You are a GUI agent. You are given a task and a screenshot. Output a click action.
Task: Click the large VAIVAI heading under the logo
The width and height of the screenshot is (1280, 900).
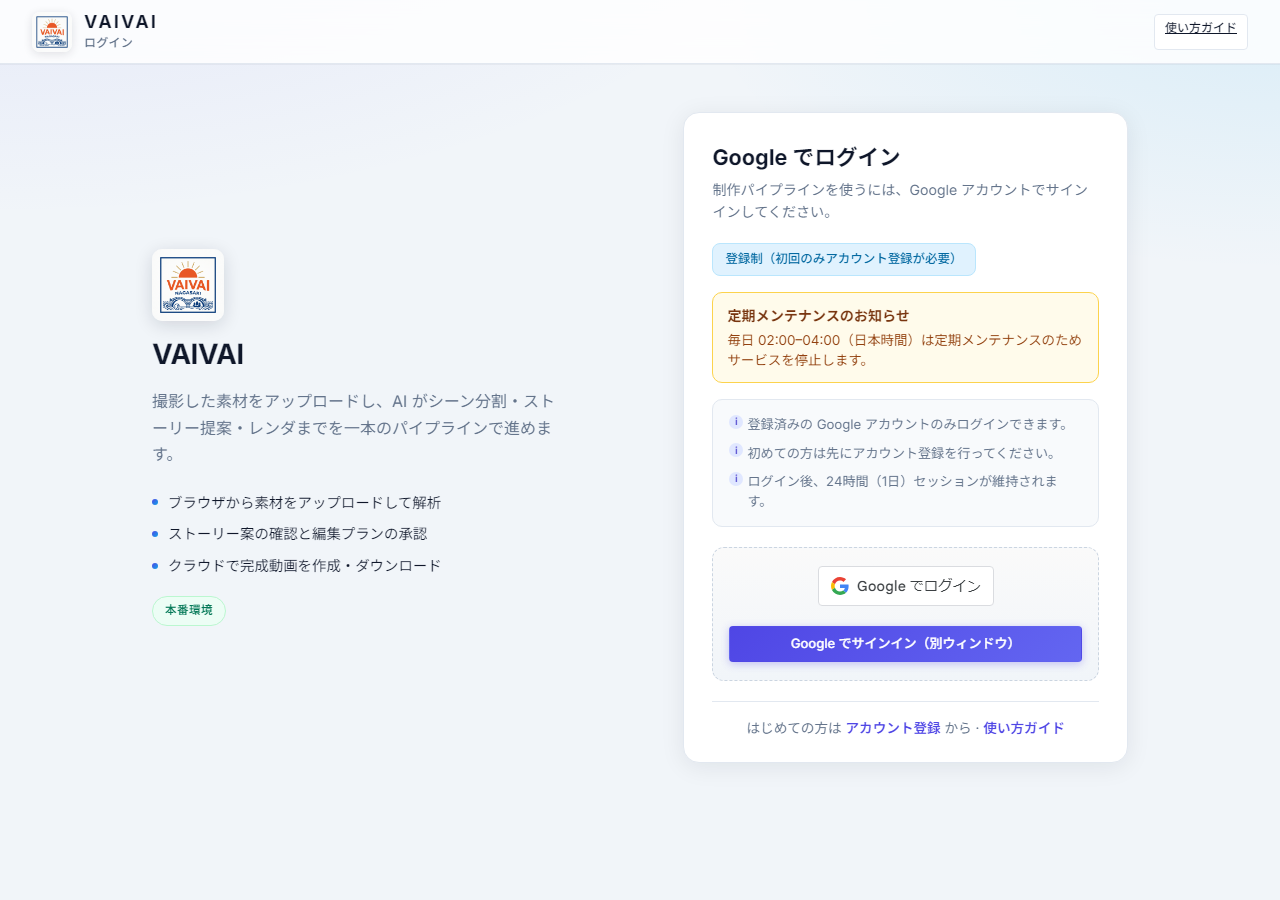(198, 355)
